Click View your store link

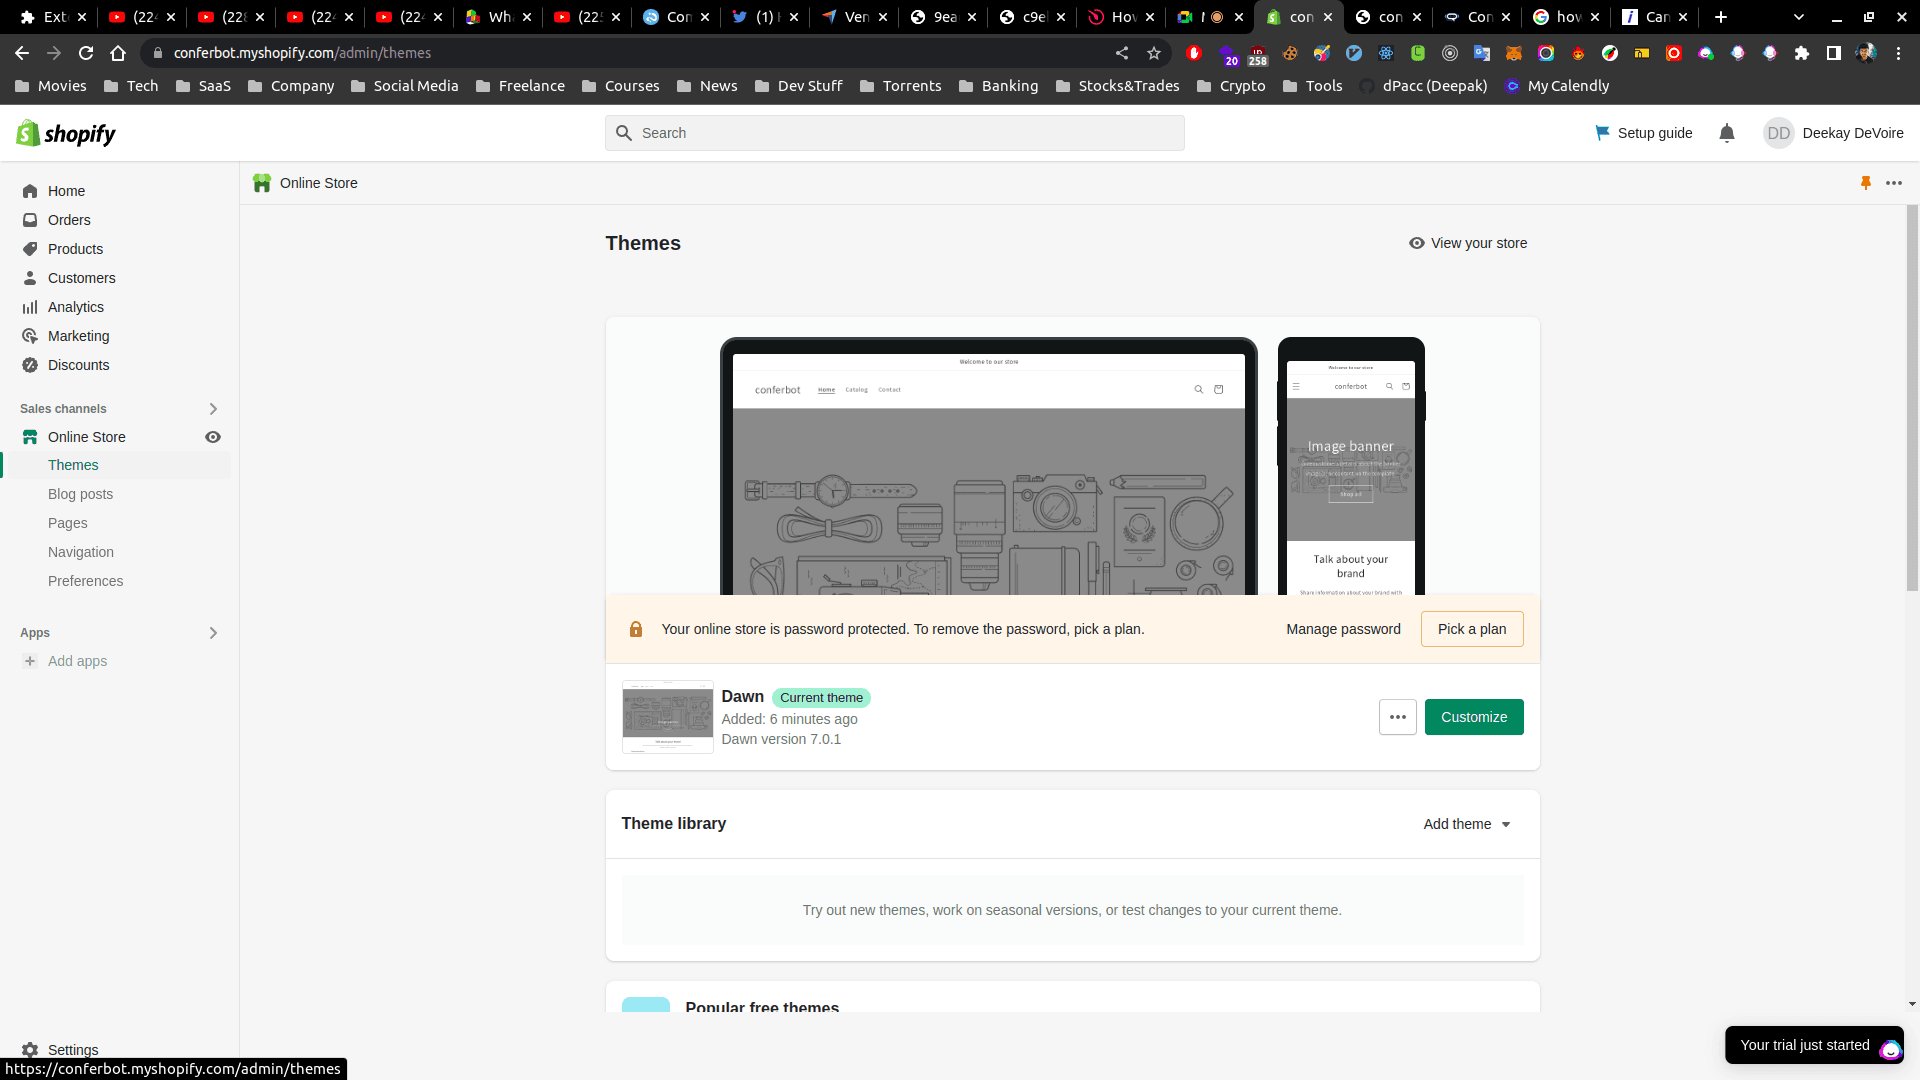1468,243
